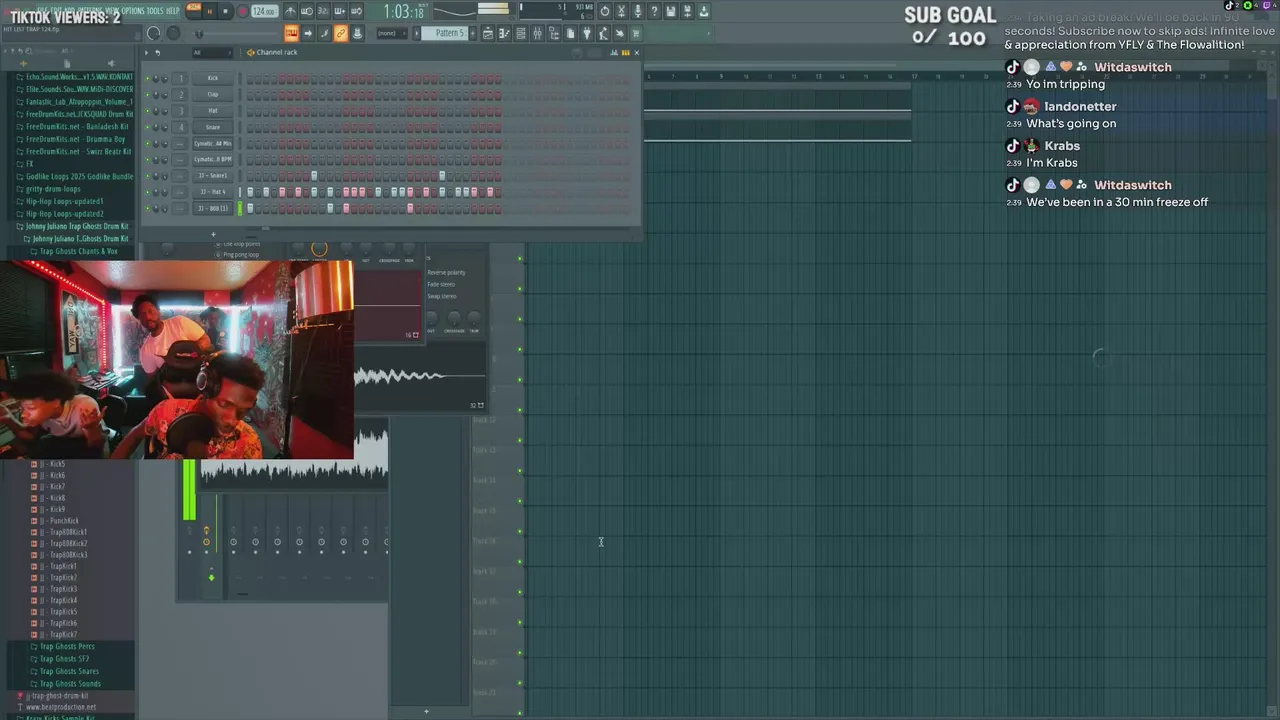Select the Clap channel button
The width and height of the screenshot is (1280, 720).
tap(212, 94)
